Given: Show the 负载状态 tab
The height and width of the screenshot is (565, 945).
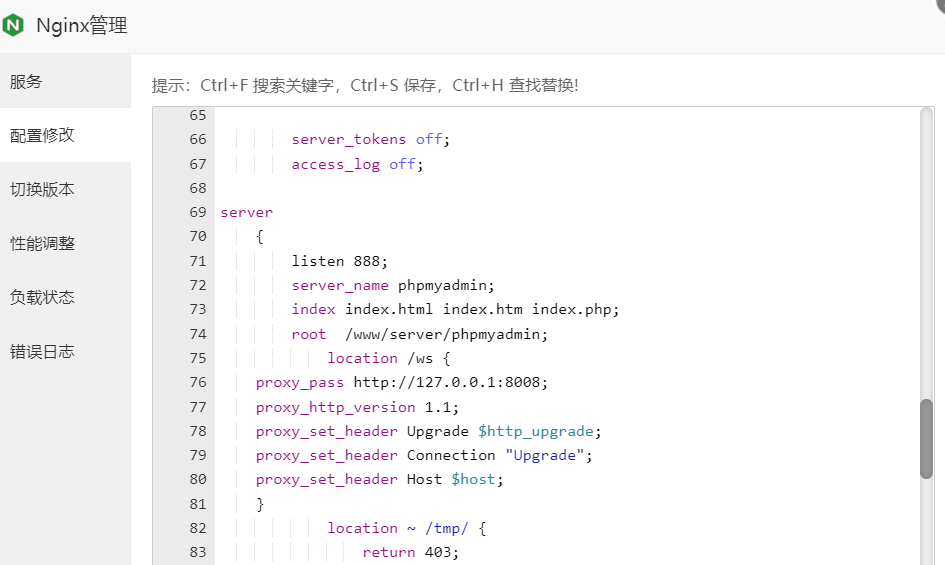Looking at the screenshot, I should 42,297.
